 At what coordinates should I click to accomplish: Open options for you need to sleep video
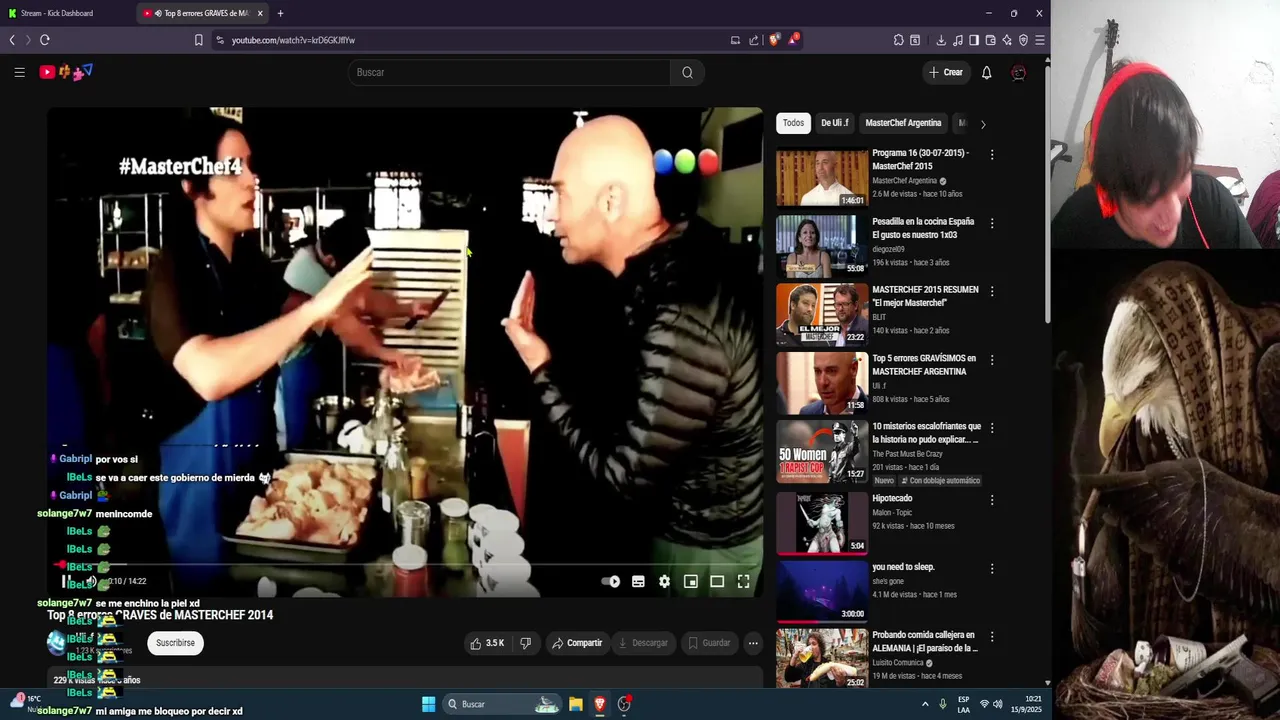pos(992,568)
